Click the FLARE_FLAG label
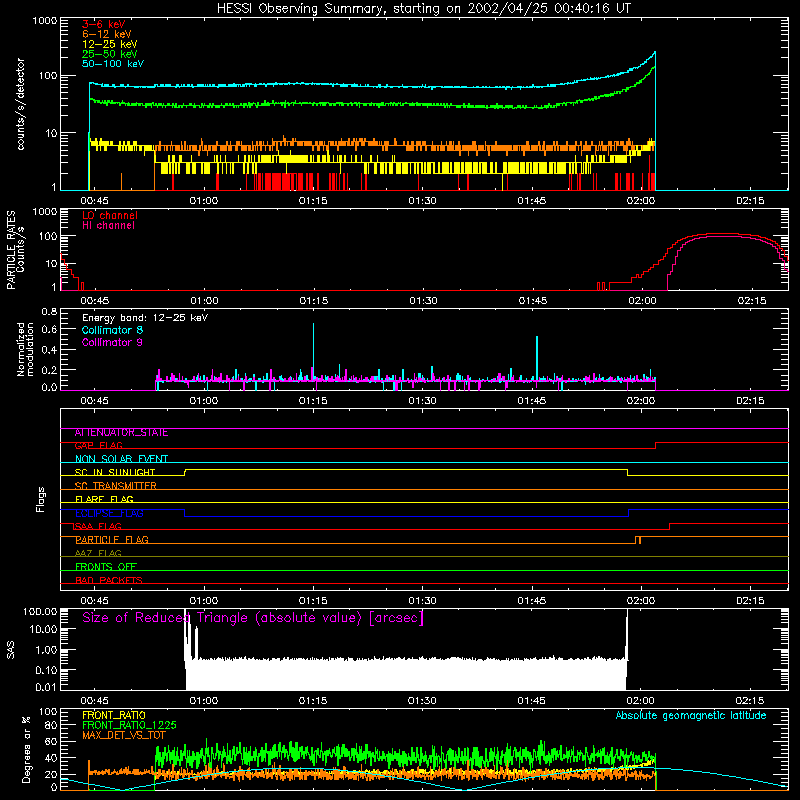The height and width of the screenshot is (800, 800). 104,499
